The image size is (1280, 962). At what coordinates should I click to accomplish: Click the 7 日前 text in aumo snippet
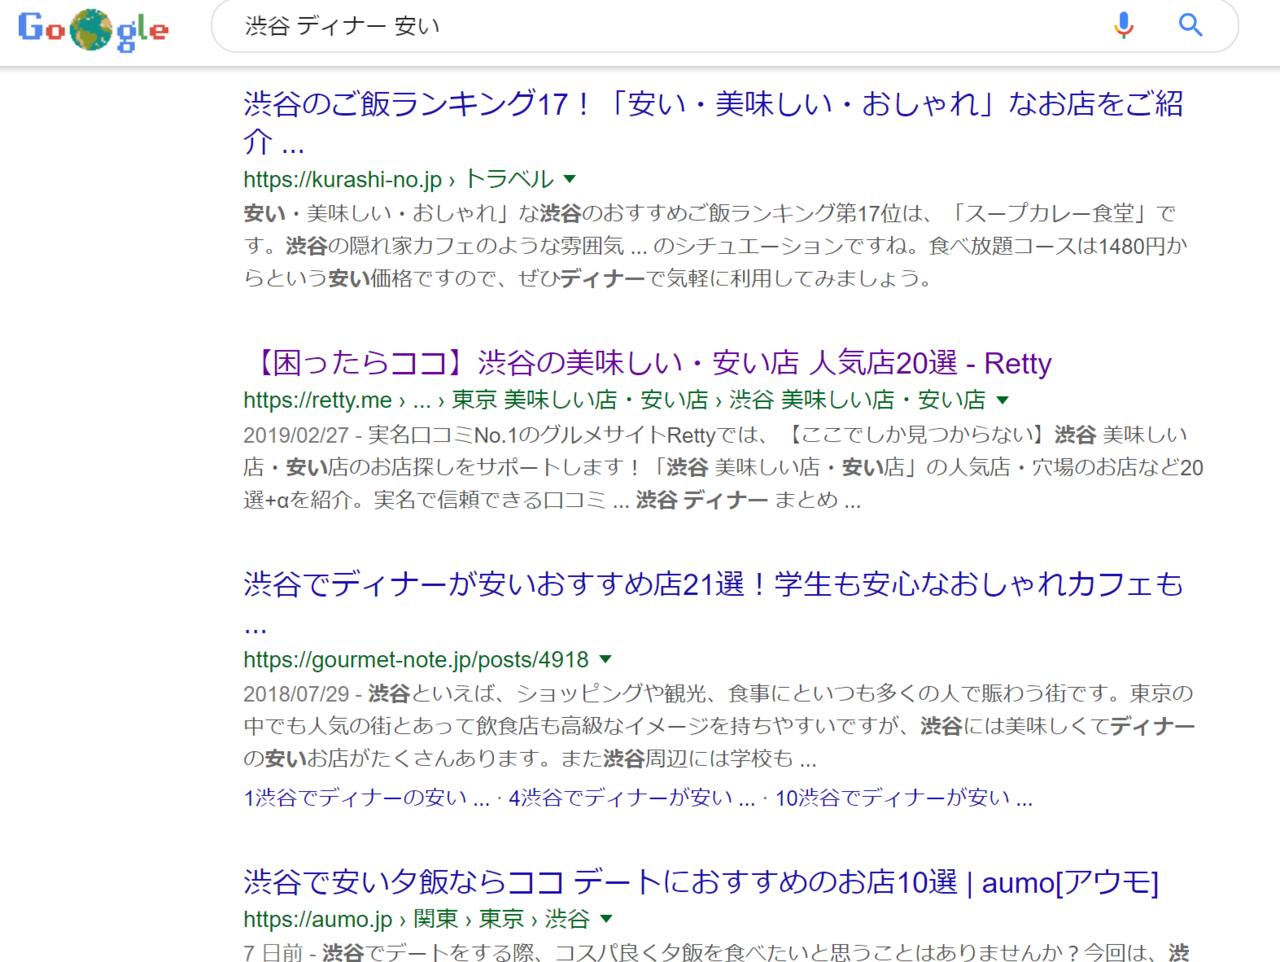[273, 953]
